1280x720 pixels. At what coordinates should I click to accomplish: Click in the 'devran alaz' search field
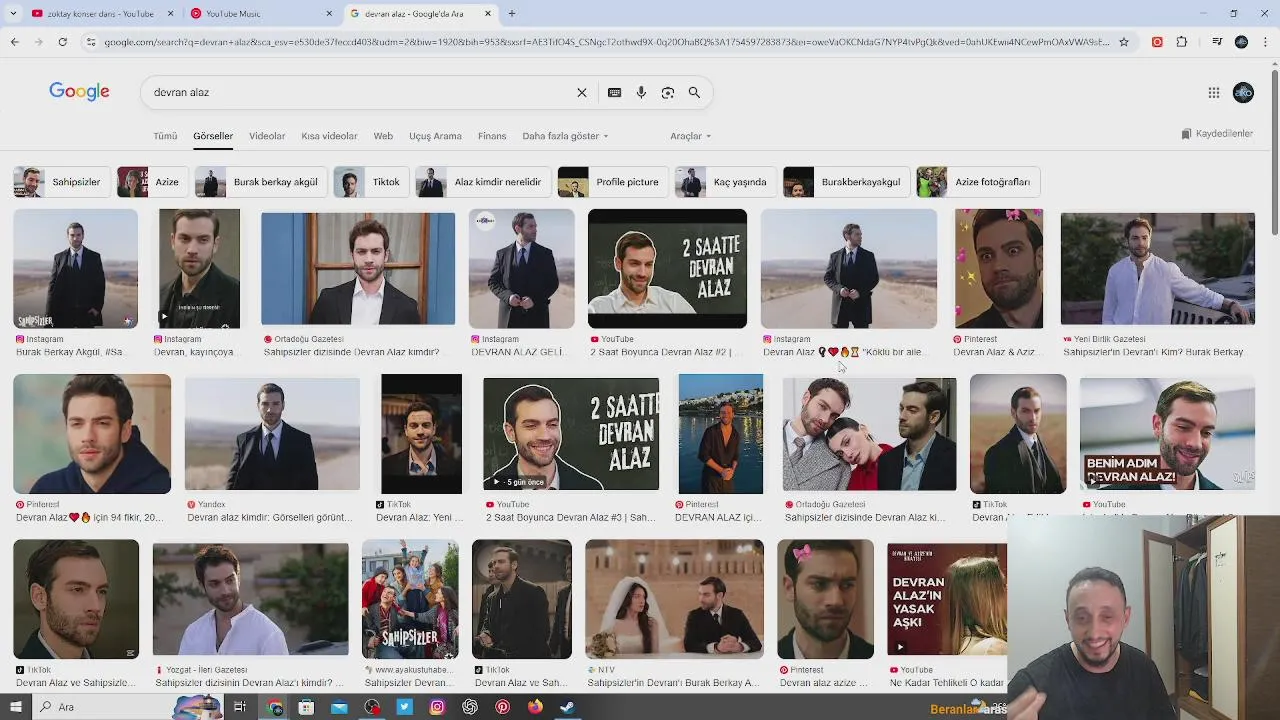click(x=360, y=92)
